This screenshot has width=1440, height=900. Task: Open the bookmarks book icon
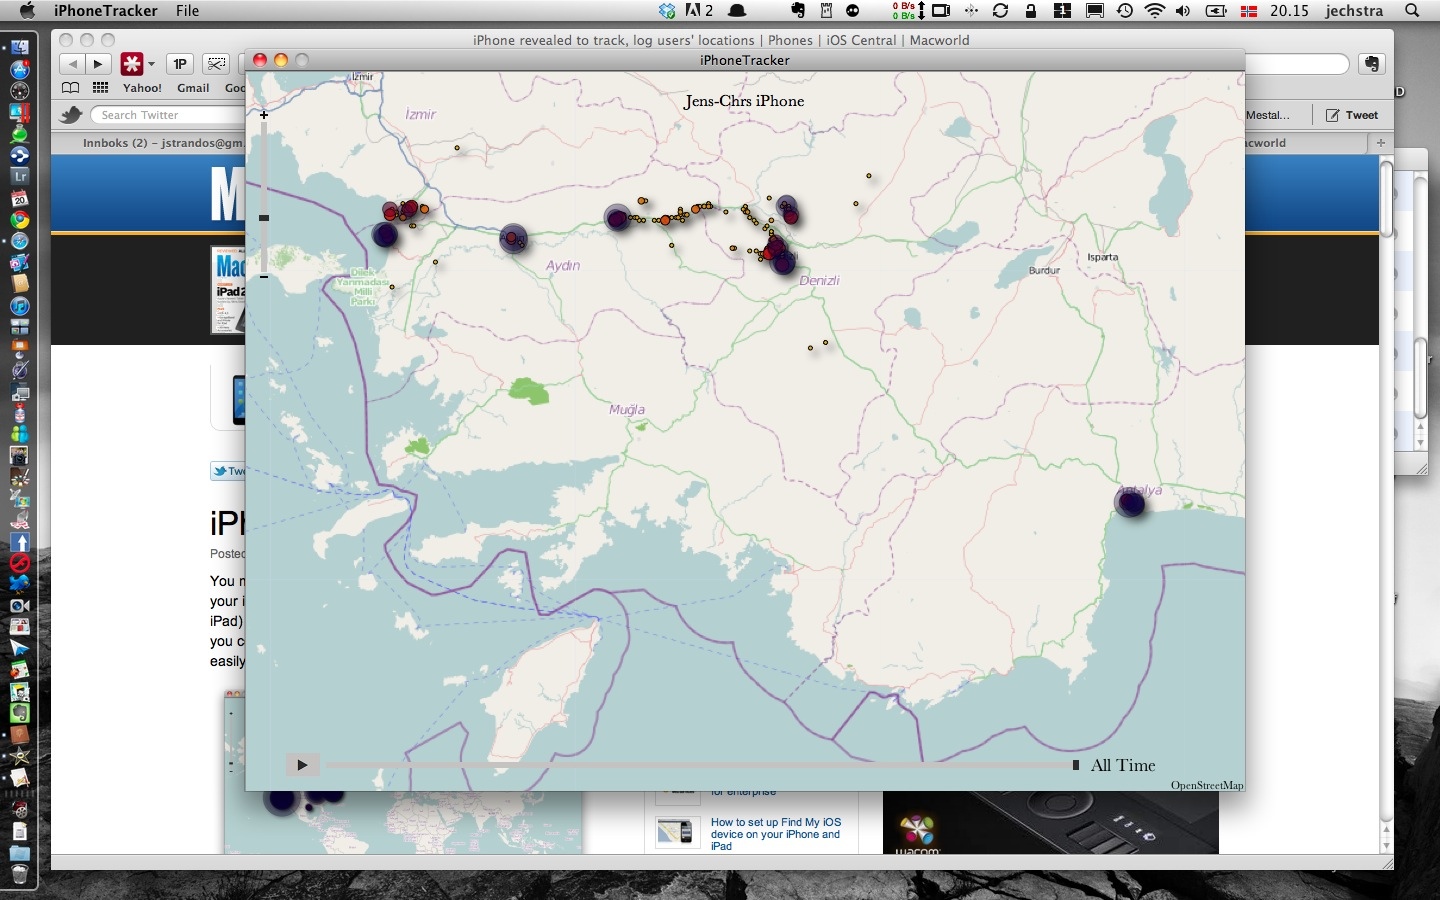click(x=70, y=88)
